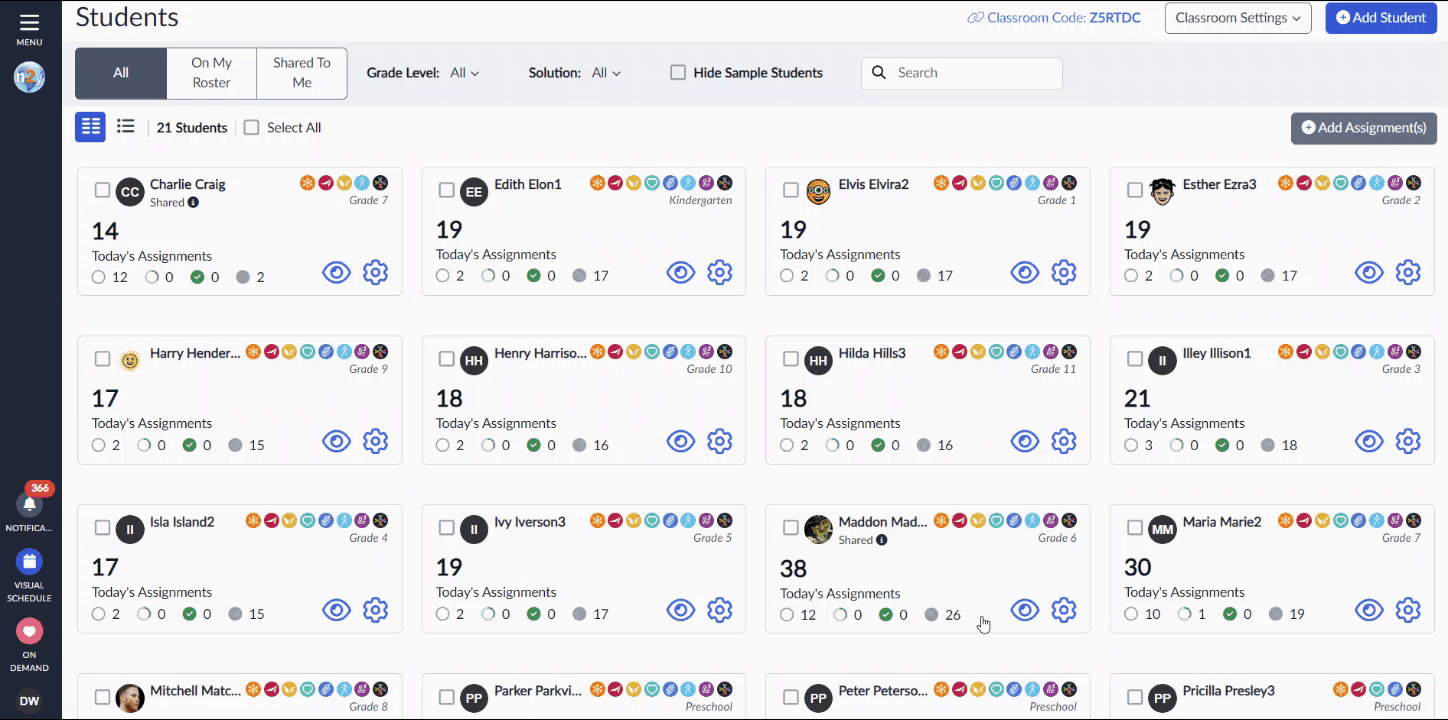This screenshot has width=1448, height=720.
Task: Click Esther Ezra3 avatar picture
Action: [1162, 191]
